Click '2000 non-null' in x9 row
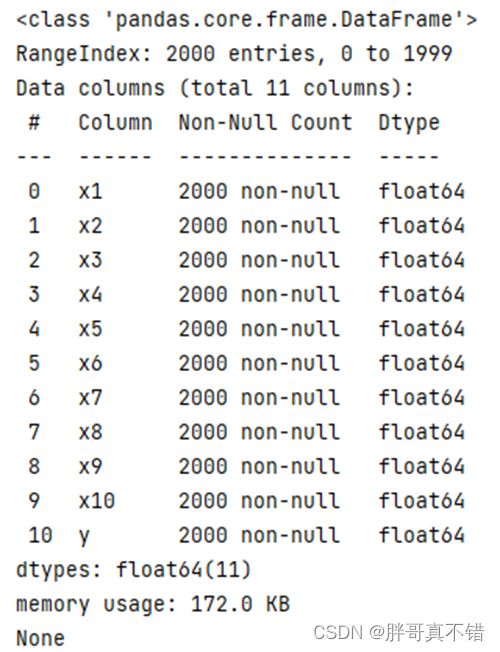Image resolution: width=500 pixels, height=652 pixels. pyautogui.click(x=259, y=466)
